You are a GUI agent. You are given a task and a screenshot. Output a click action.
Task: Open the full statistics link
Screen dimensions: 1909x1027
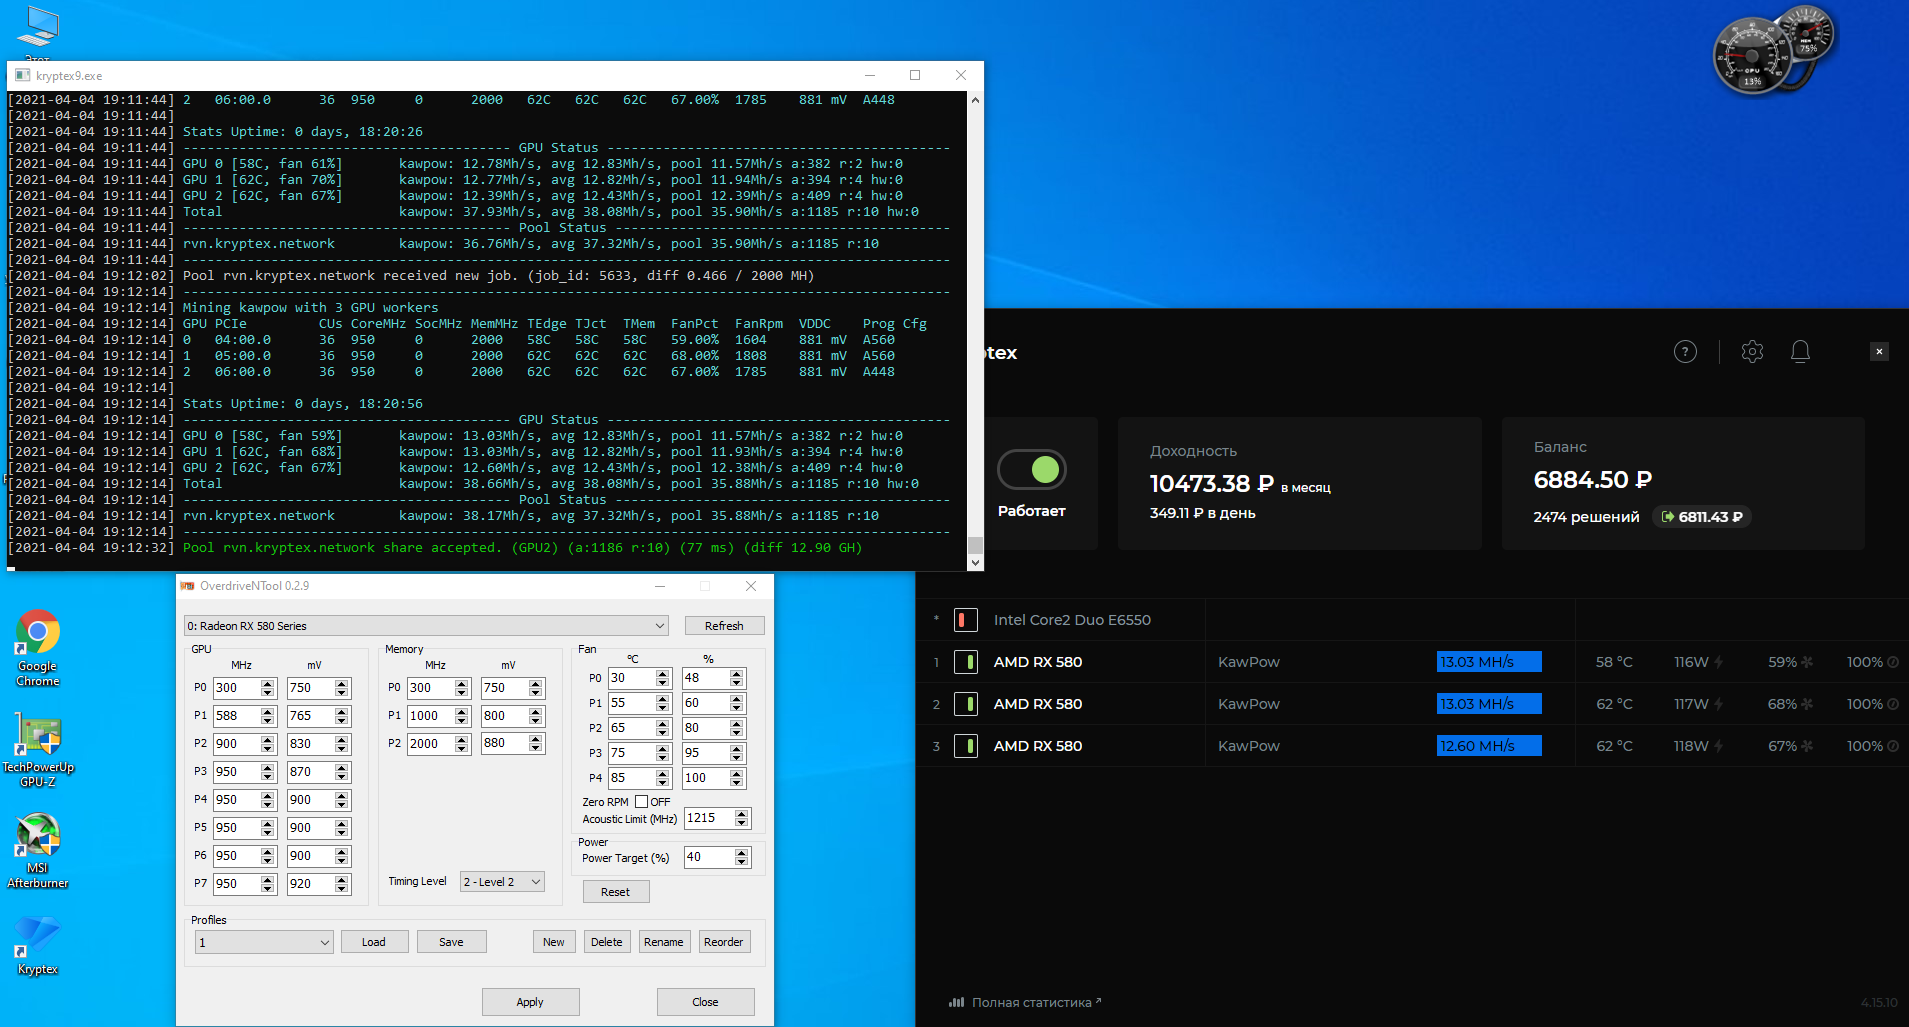click(x=1030, y=1002)
